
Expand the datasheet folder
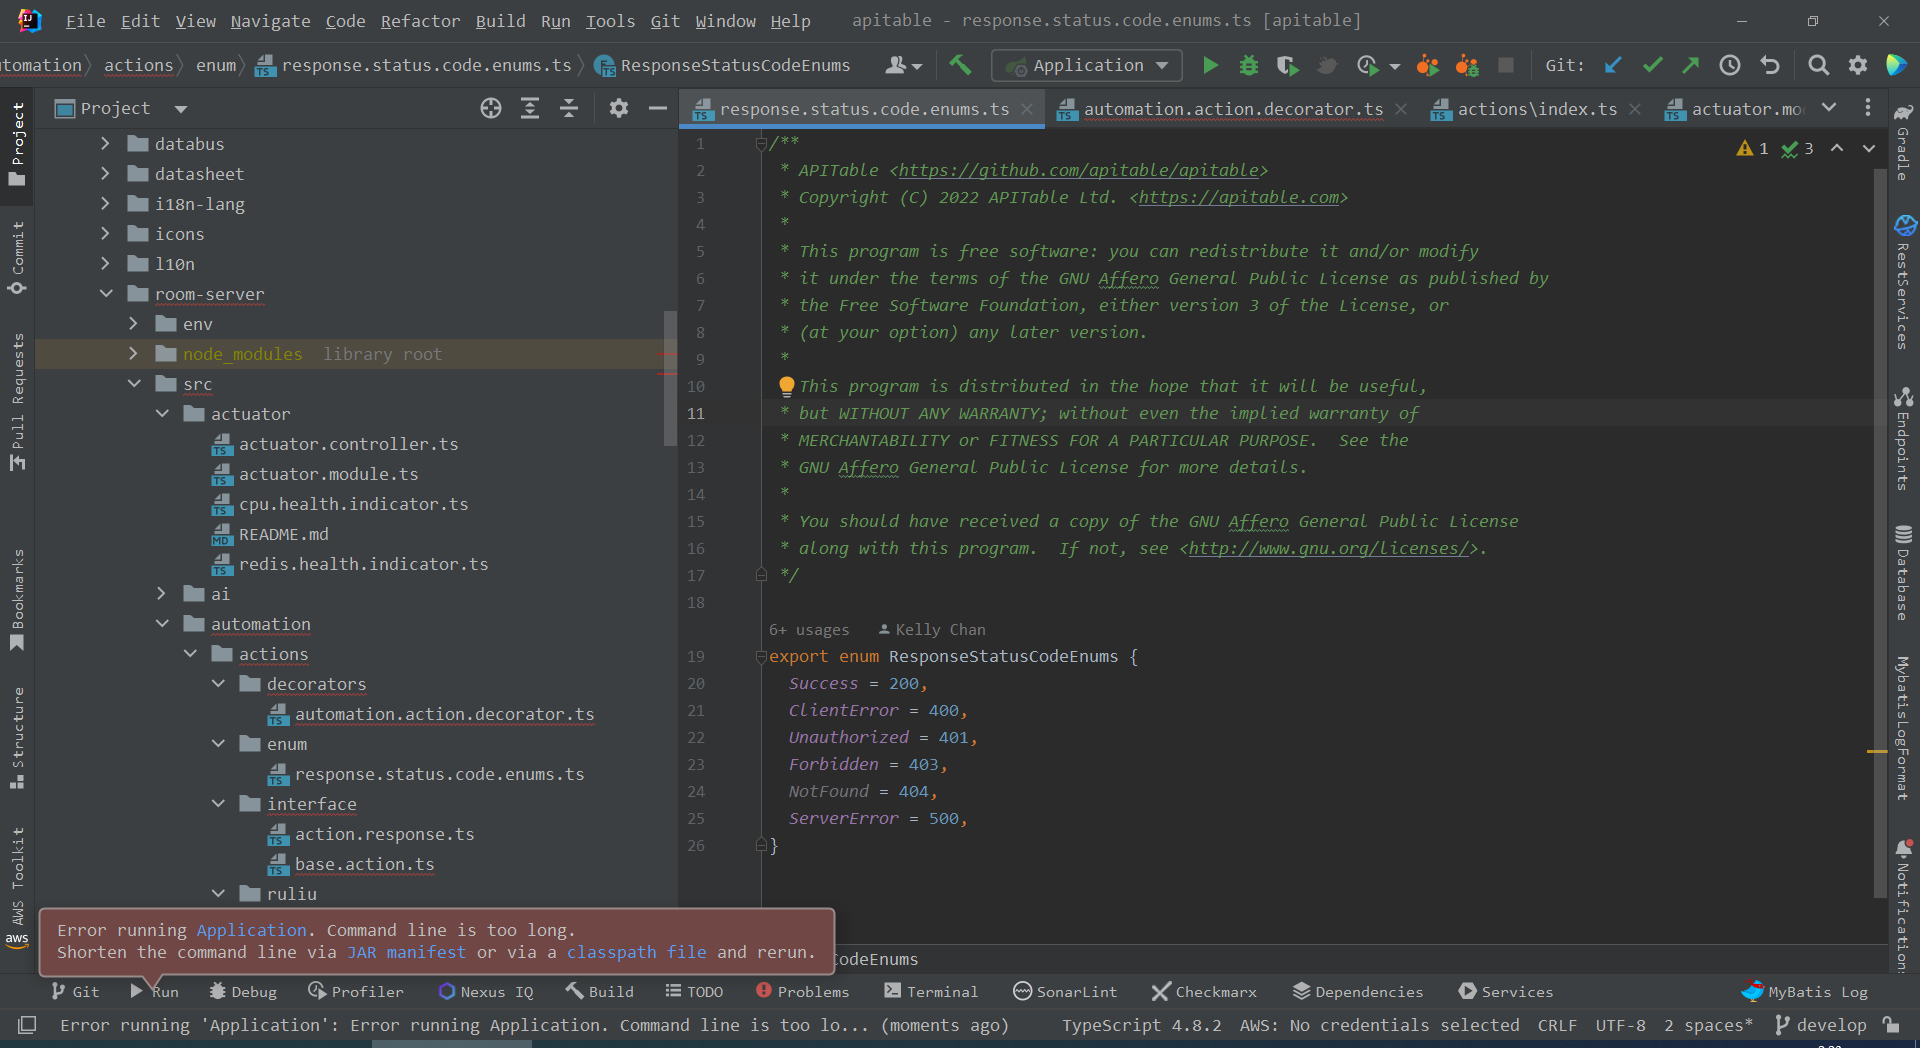pos(105,174)
